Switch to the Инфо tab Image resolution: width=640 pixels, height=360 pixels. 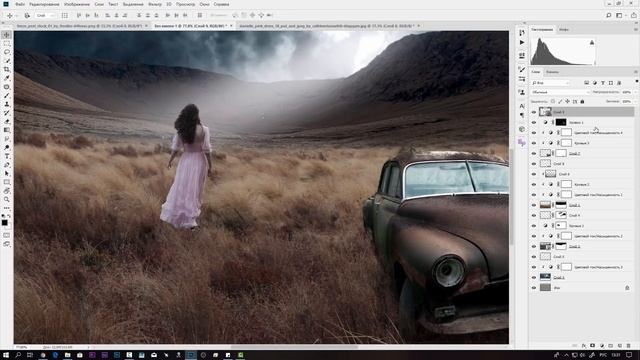pyautogui.click(x=564, y=29)
